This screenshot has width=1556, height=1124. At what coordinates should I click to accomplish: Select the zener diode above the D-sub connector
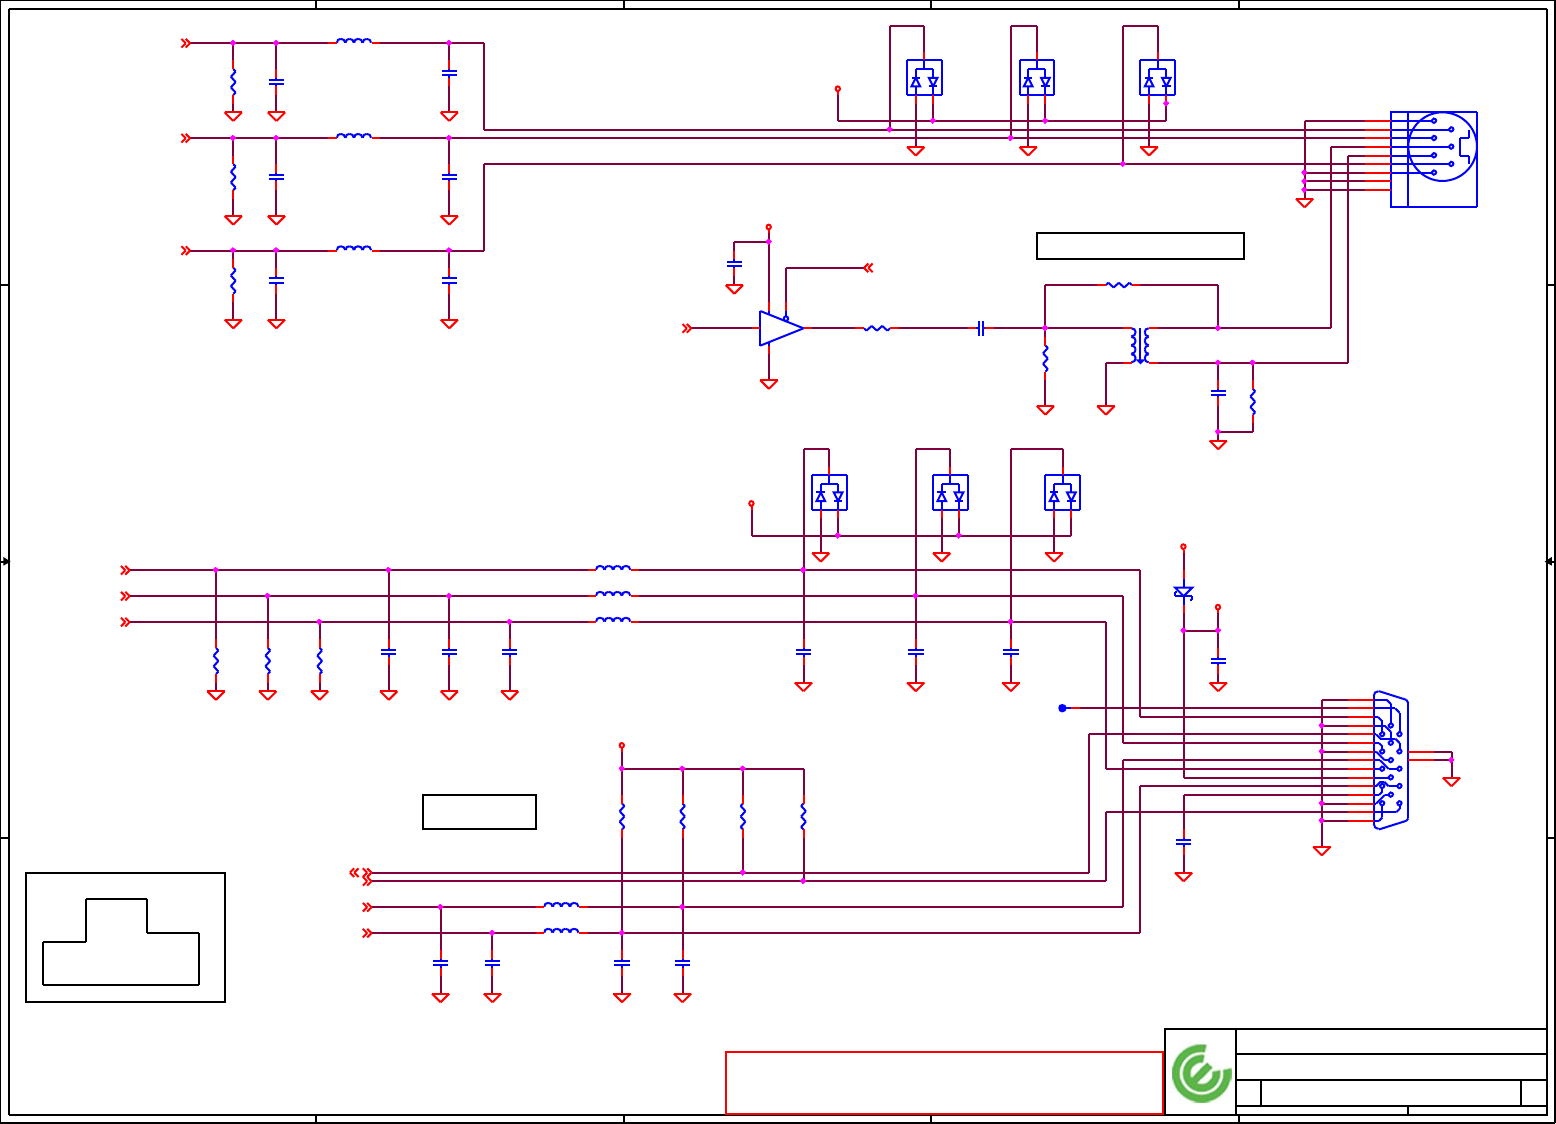click(1183, 593)
